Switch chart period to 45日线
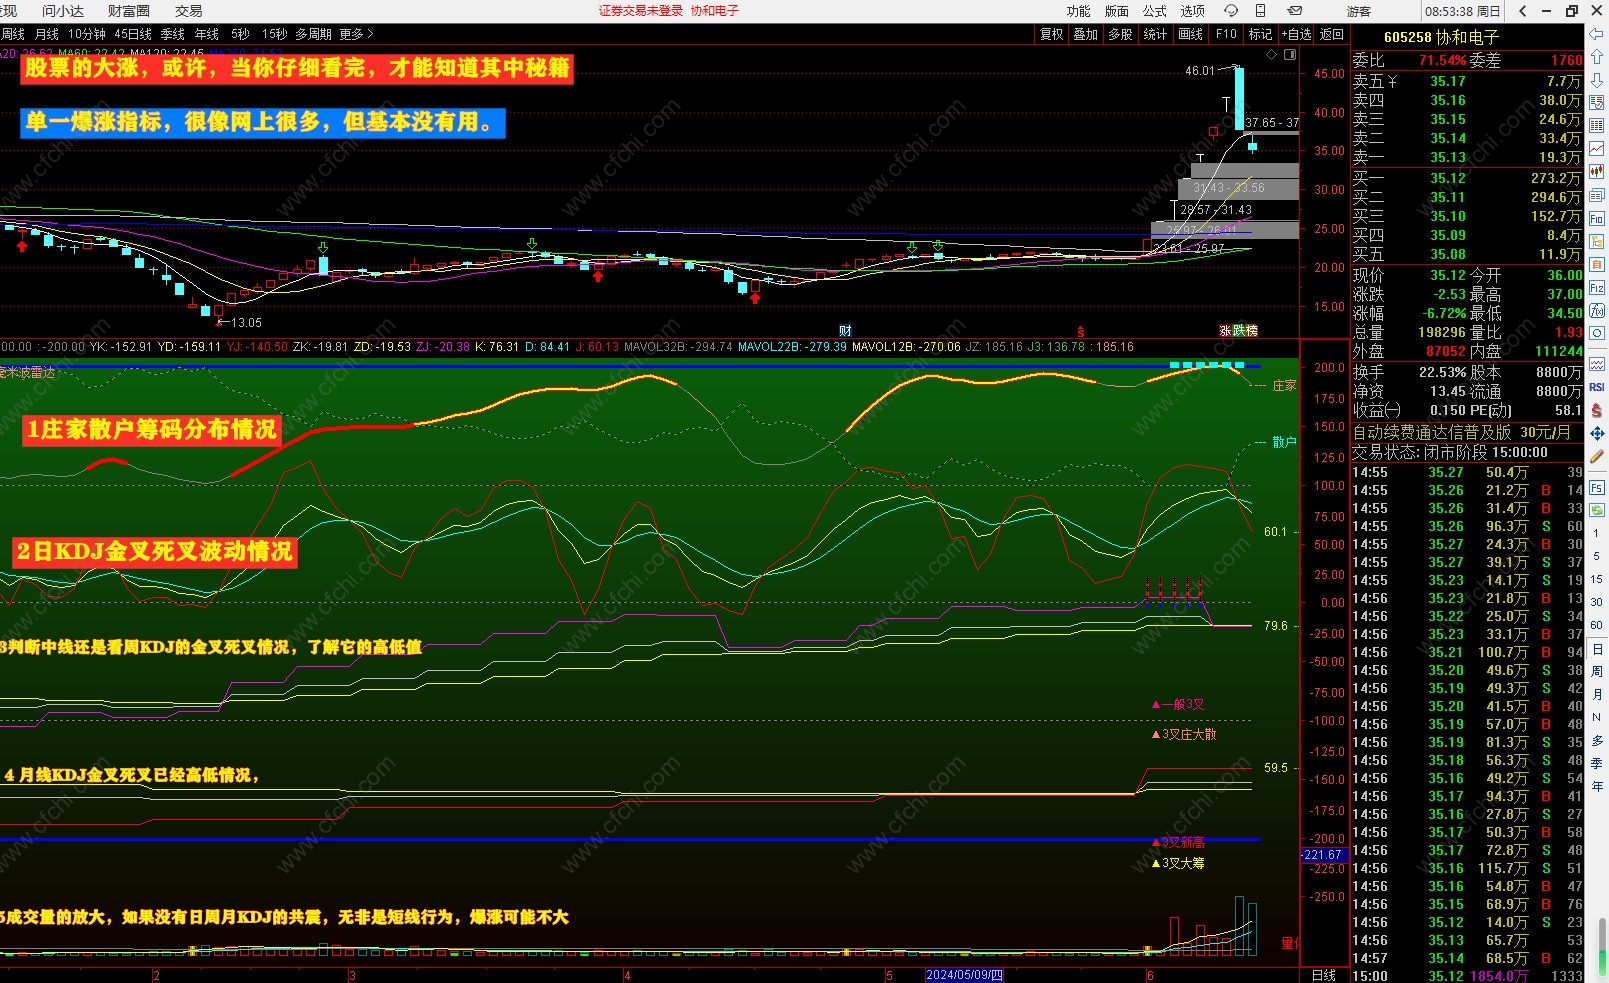The width and height of the screenshot is (1609, 983). tap(133, 34)
